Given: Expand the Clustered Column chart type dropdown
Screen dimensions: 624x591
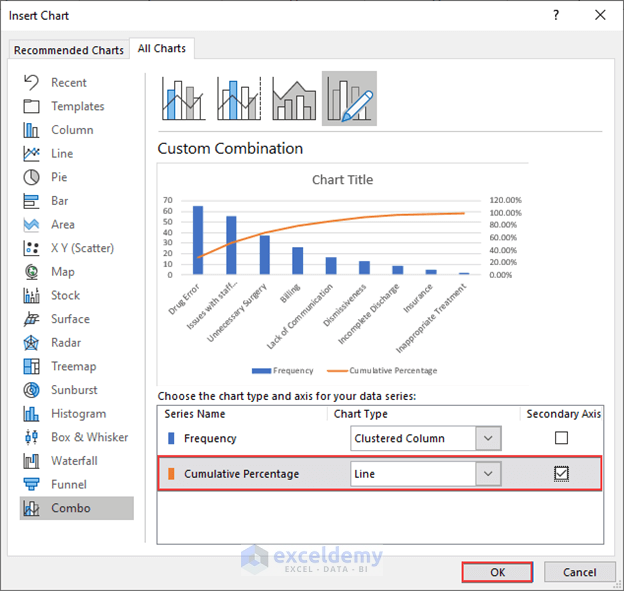Looking at the screenshot, I should 488,438.
